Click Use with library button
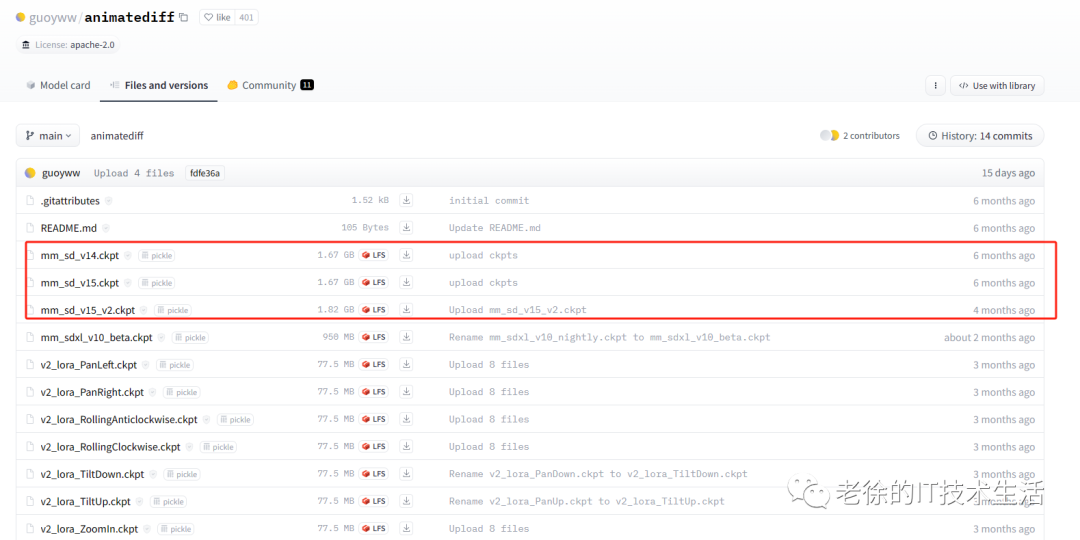Image resolution: width=1080 pixels, height=540 pixels. pos(997,85)
